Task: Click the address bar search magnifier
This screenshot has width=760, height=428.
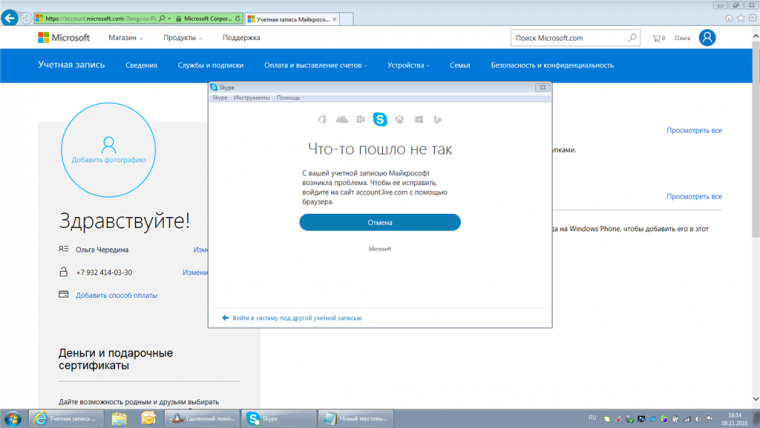Action: click(162, 18)
